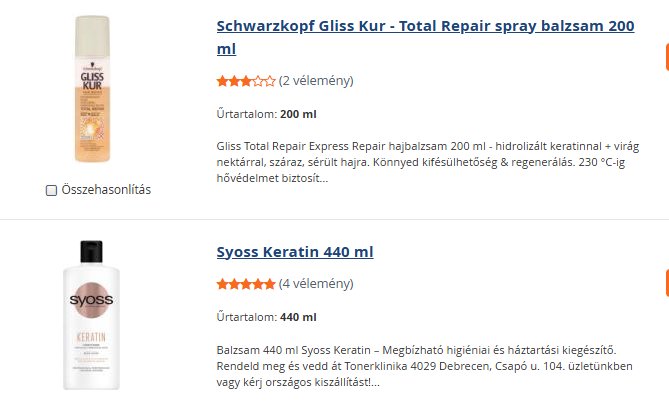Click the first star of Gliss Kur rating
The image size is (669, 408).
coord(222,81)
